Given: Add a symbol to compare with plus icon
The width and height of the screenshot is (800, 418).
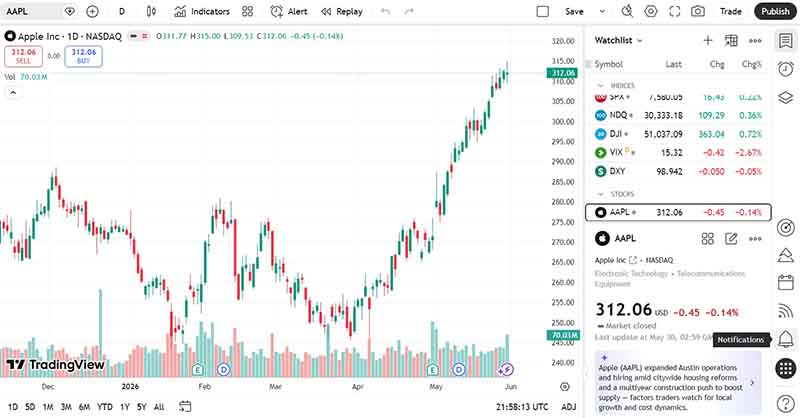Looking at the screenshot, I should point(92,11).
